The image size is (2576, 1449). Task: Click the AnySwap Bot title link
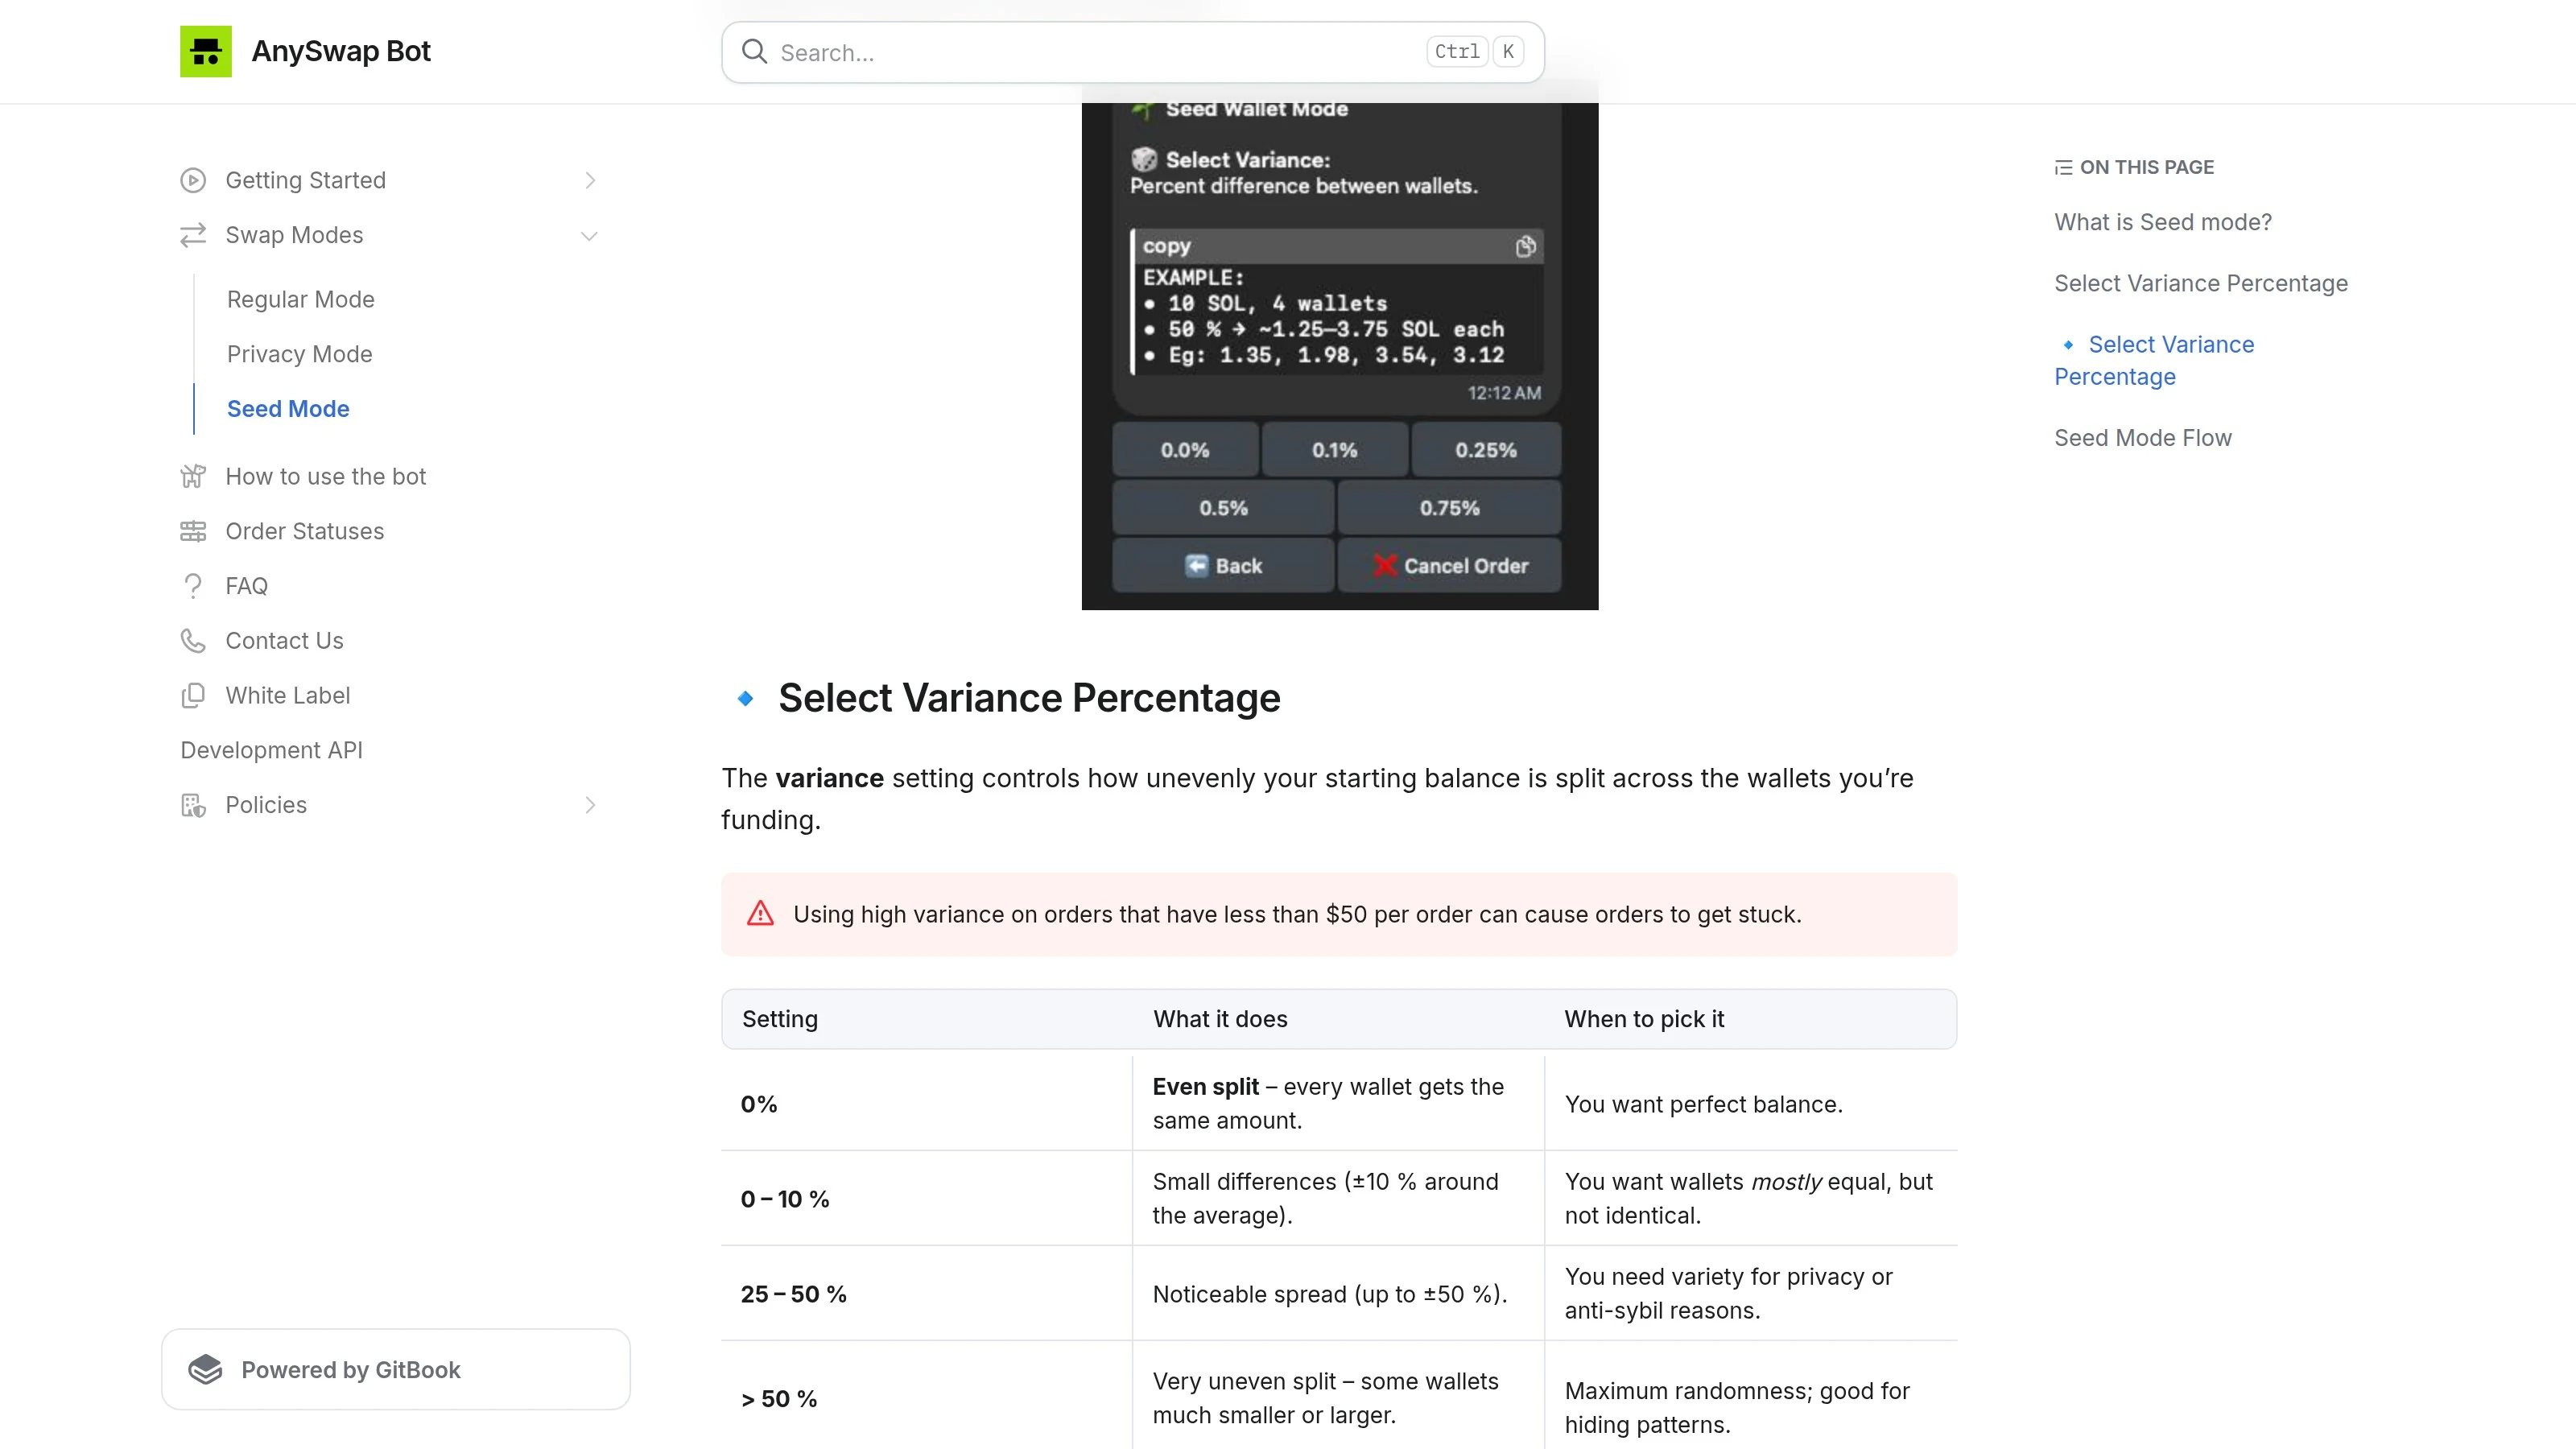pyautogui.click(x=341, y=51)
